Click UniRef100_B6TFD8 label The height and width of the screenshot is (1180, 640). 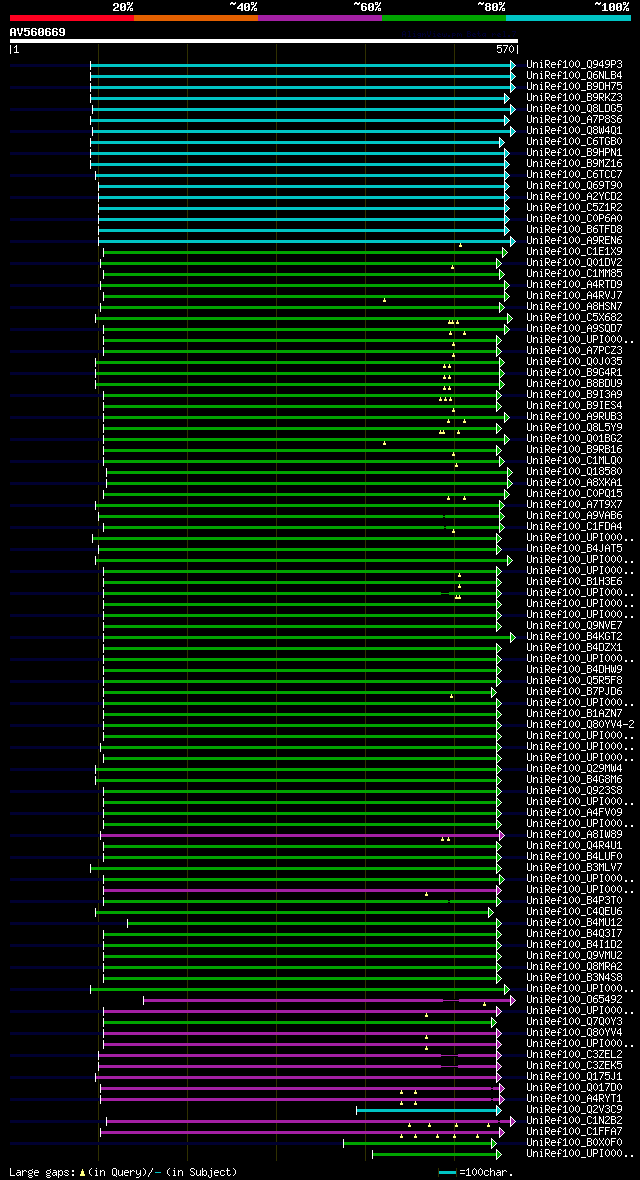click(574, 230)
